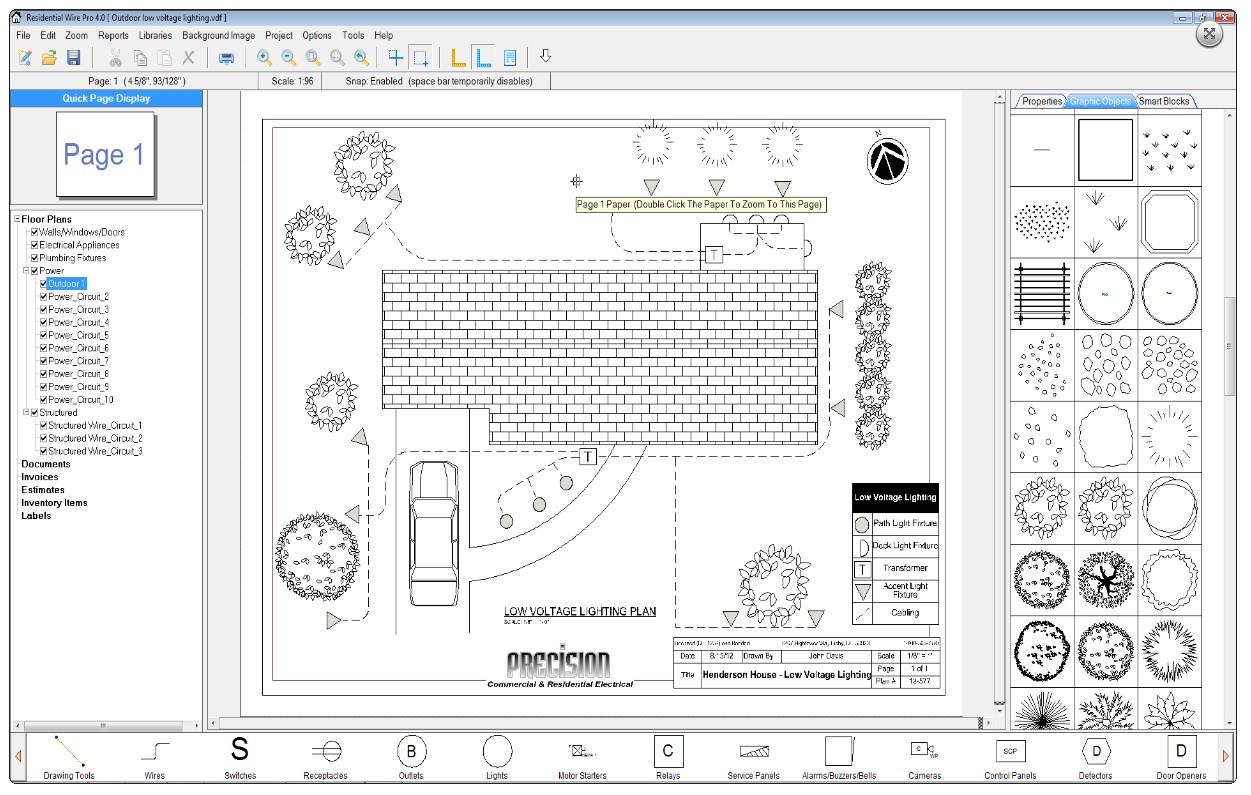Open the Libraries menu
The image size is (1251, 795).
tap(155, 35)
